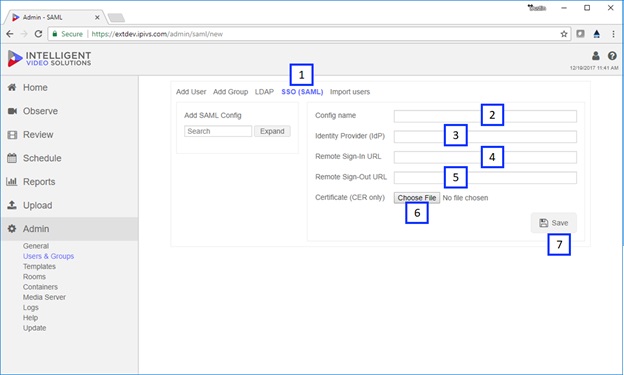
Task: Save the SAML configuration
Action: [554, 223]
